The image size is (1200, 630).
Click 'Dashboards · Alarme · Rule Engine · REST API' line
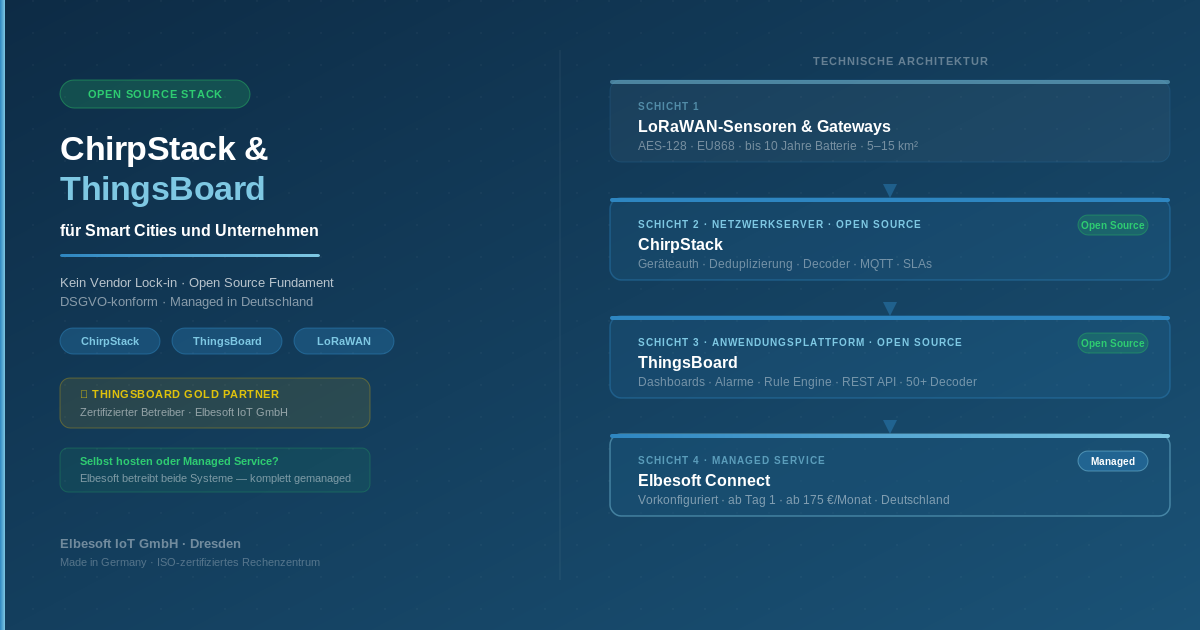coord(807,382)
